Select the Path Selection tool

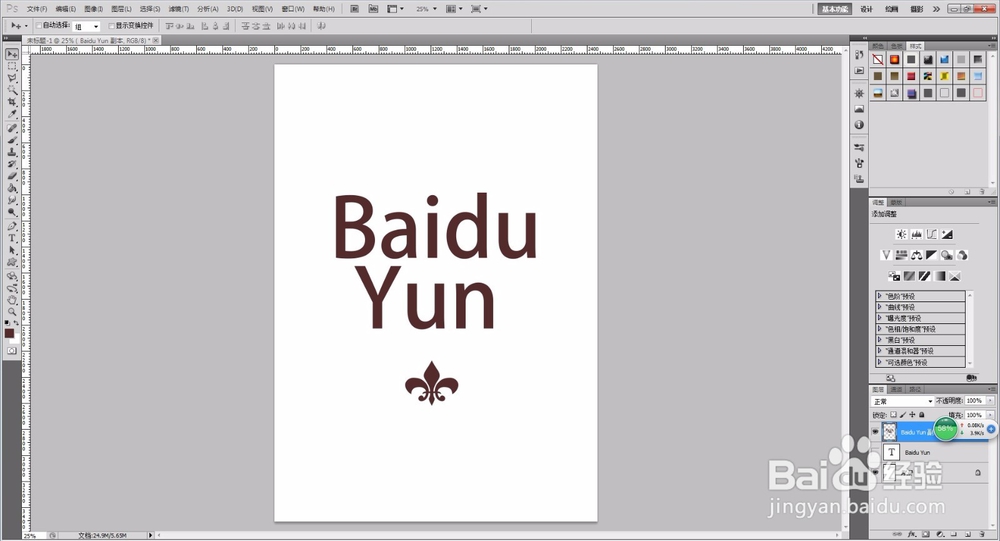12,251
